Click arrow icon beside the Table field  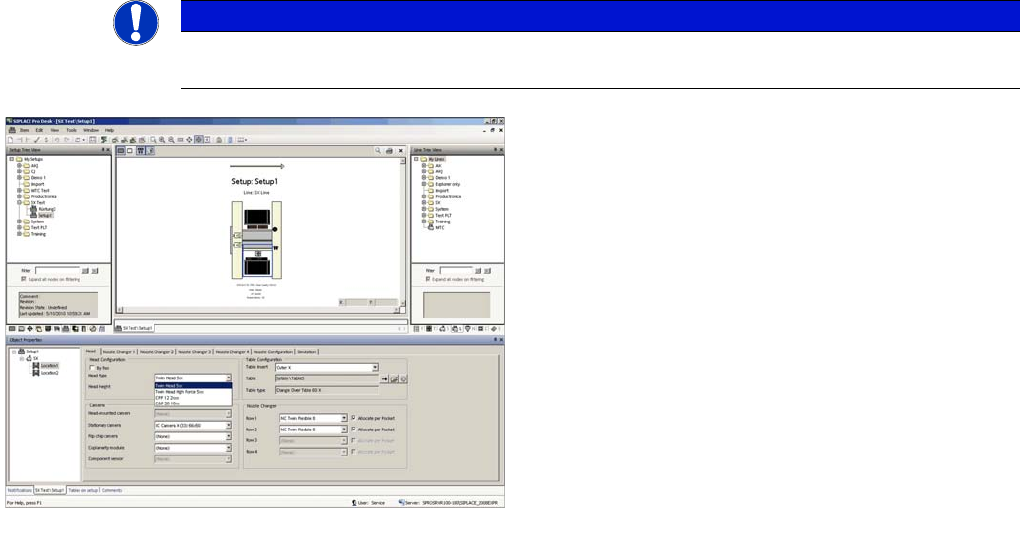[x=385, y=379]
